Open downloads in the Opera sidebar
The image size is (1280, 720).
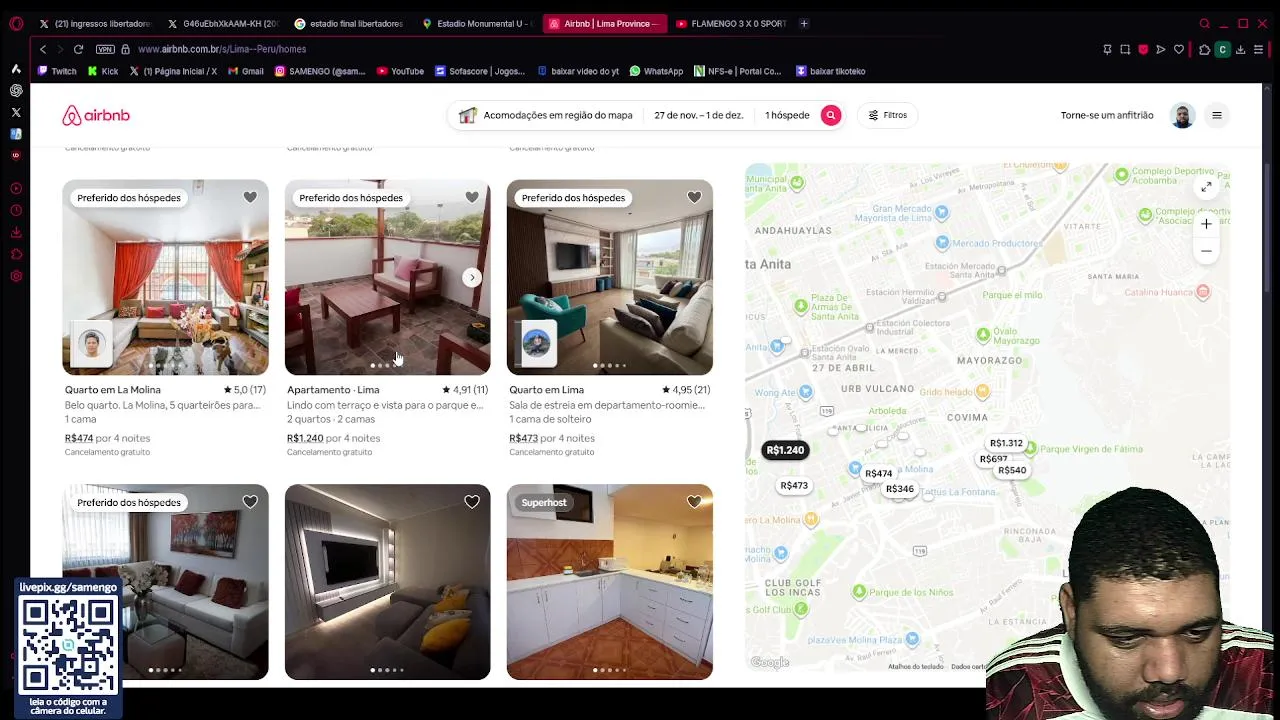16,232
